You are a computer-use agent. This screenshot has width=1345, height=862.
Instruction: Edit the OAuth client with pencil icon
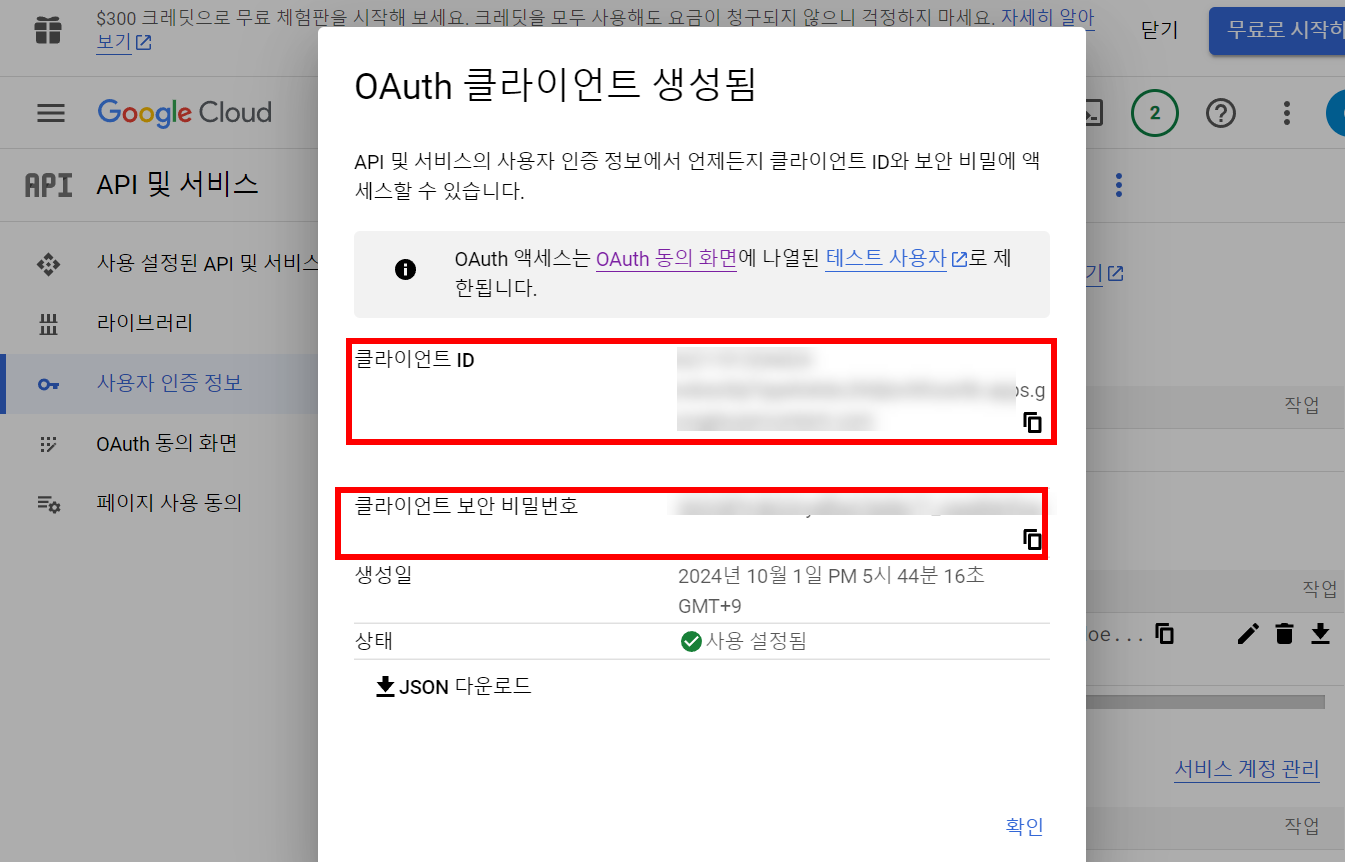pos(1247,633)
